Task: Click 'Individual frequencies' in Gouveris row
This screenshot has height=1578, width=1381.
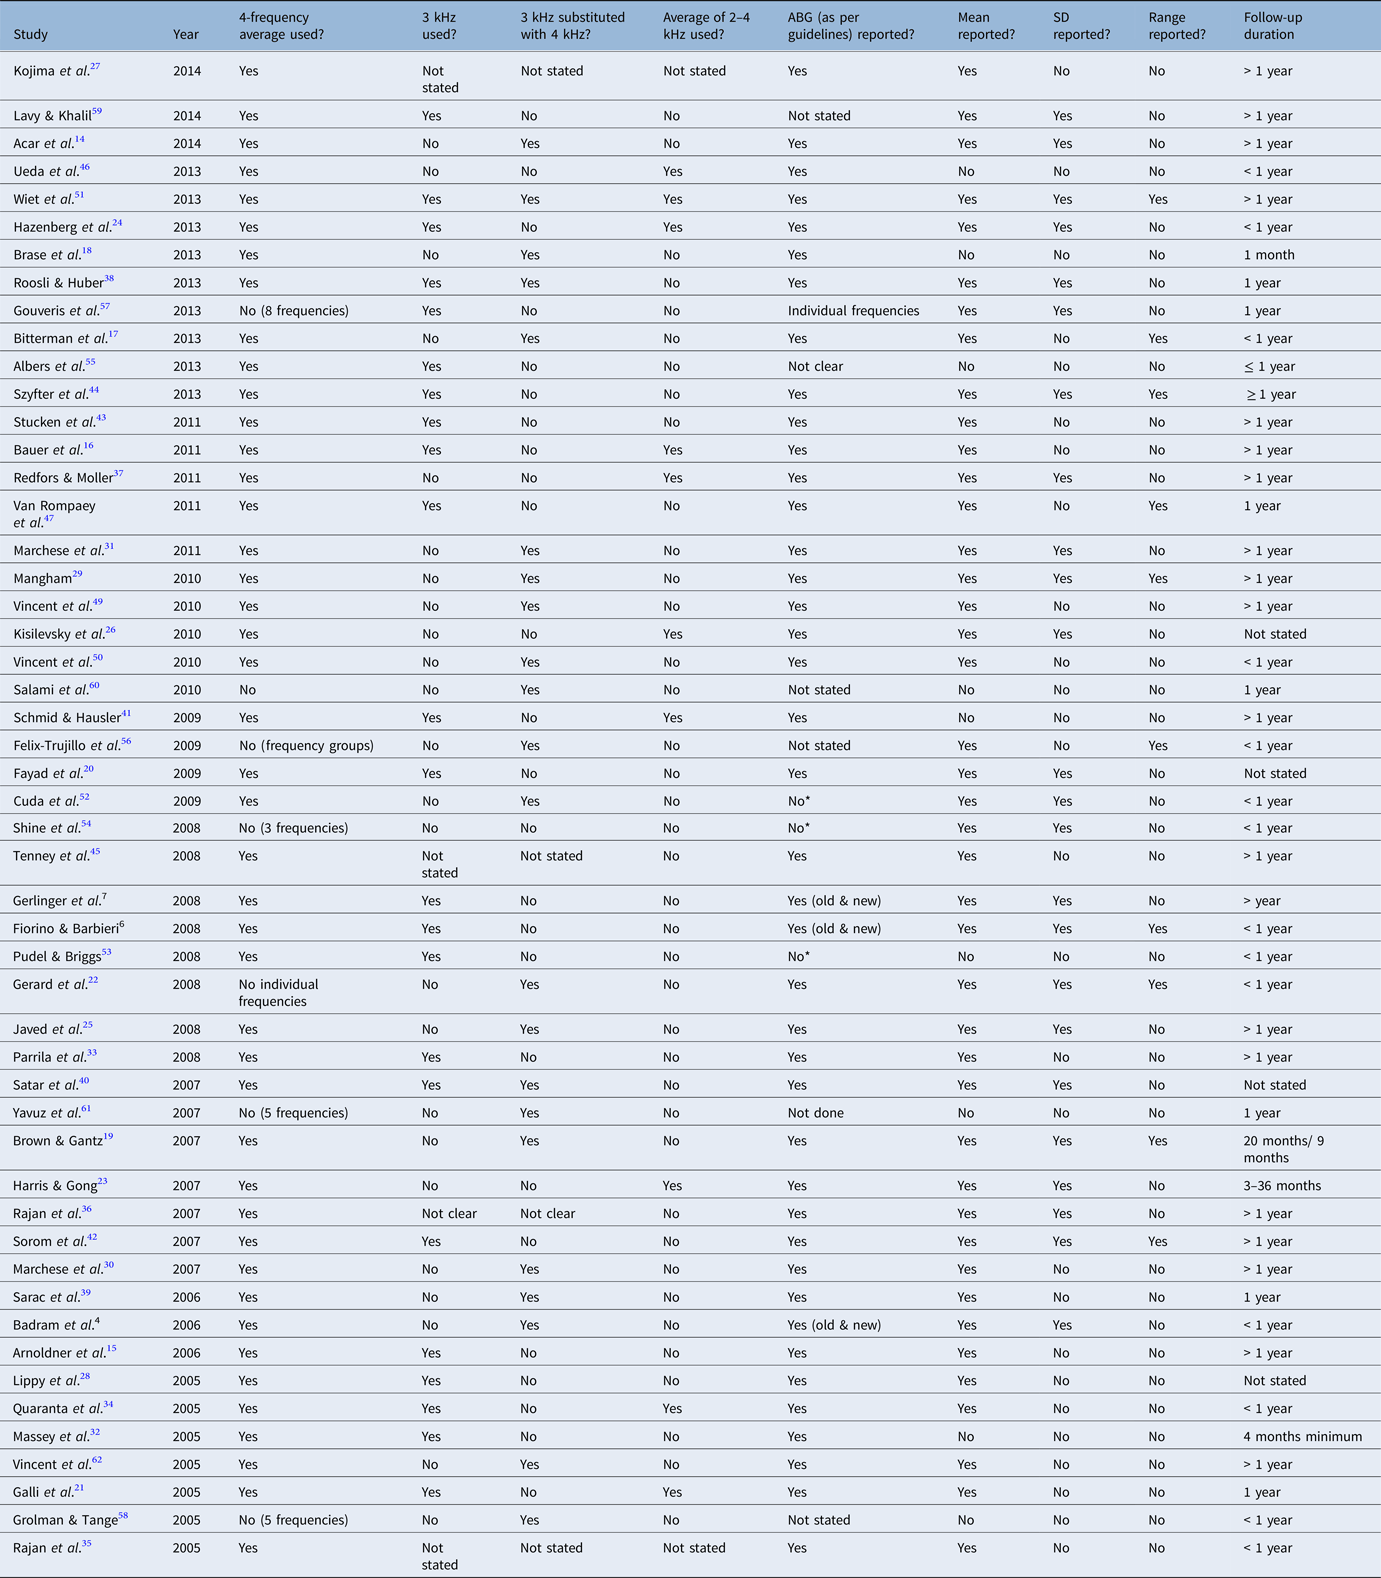Action: point(853,311)
